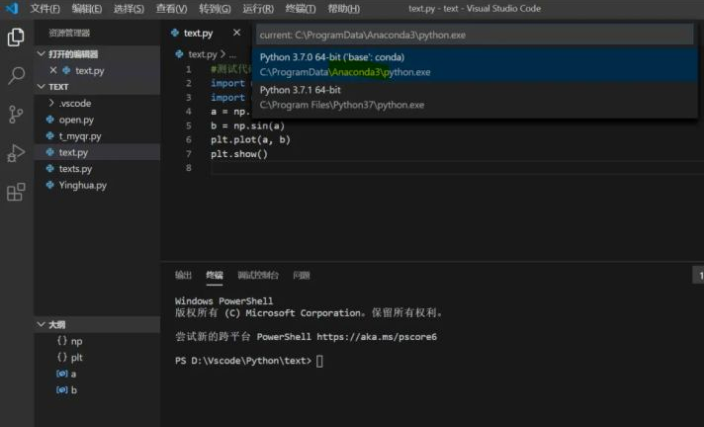
Task: Open the Extensions view
Action: click(16, 192)
